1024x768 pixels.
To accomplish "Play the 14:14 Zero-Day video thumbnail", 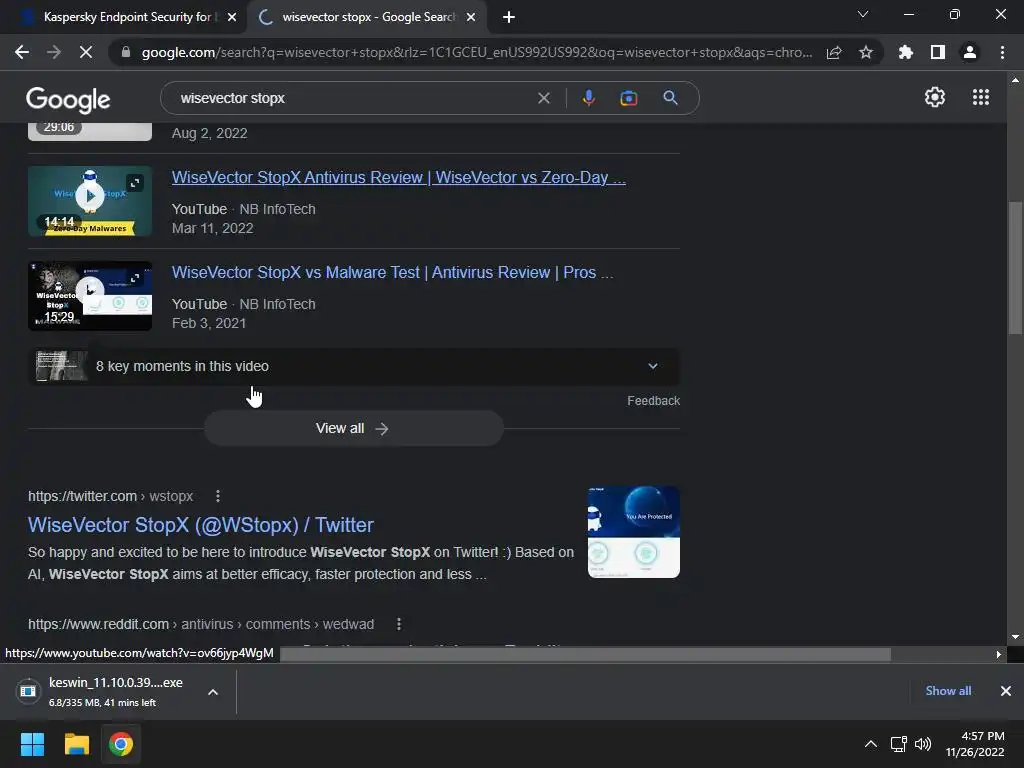I will pos(90,201).
